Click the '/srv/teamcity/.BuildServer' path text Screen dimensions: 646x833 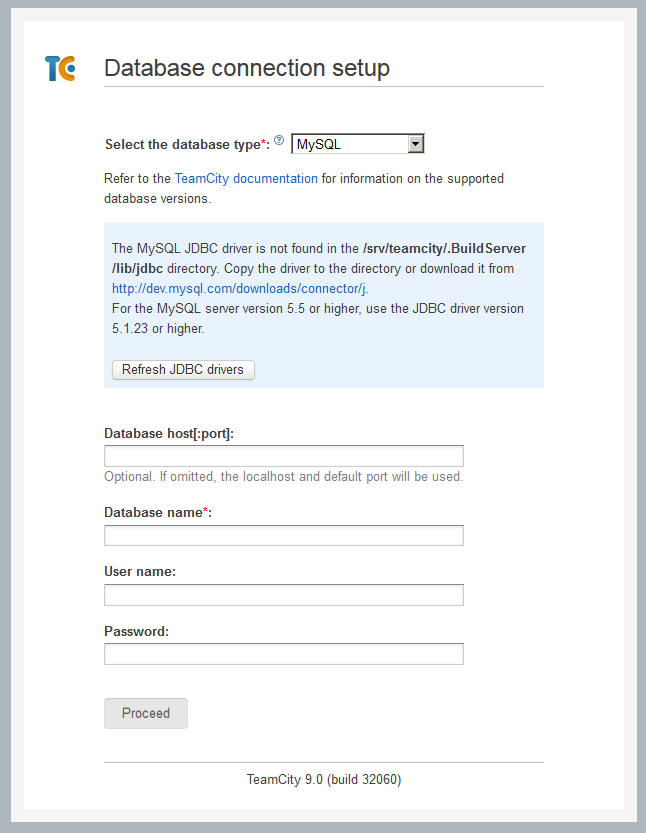(x=445, y=249)
